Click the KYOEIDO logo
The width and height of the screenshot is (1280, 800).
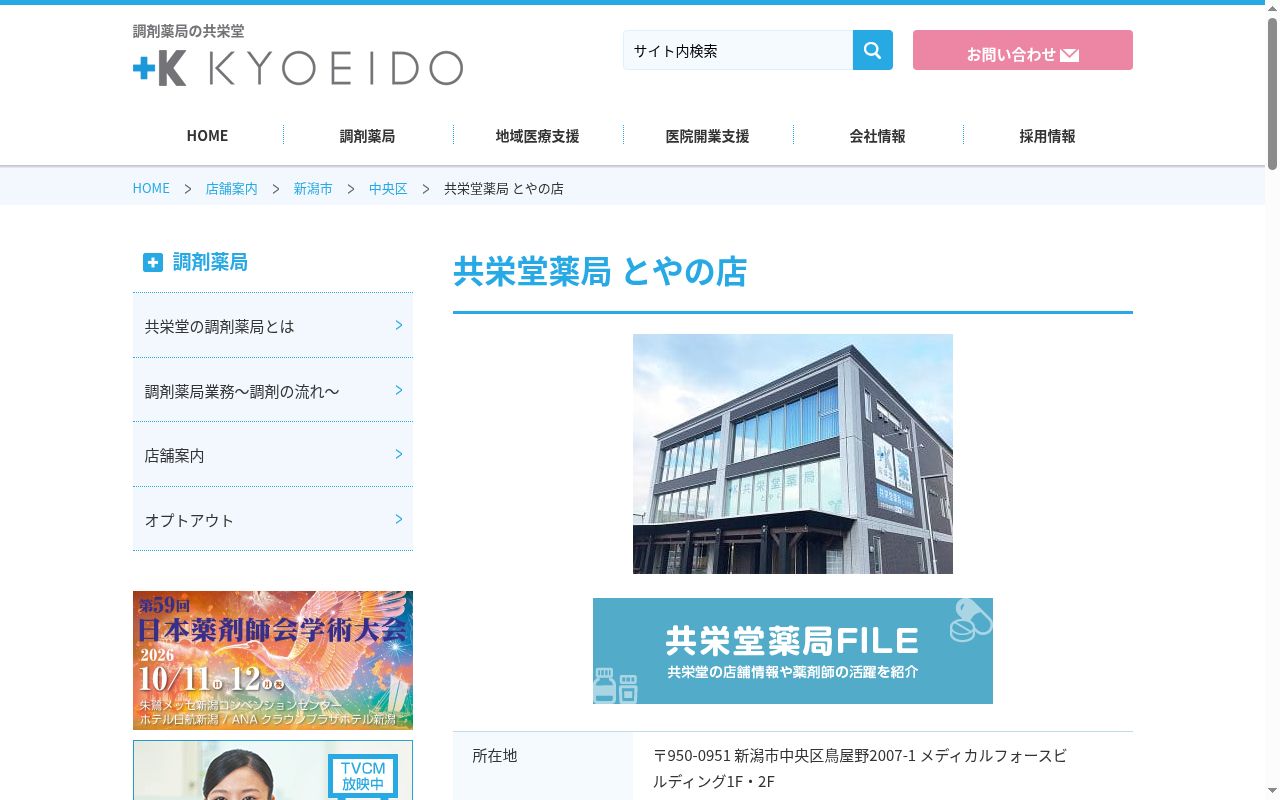pos(298,68)
